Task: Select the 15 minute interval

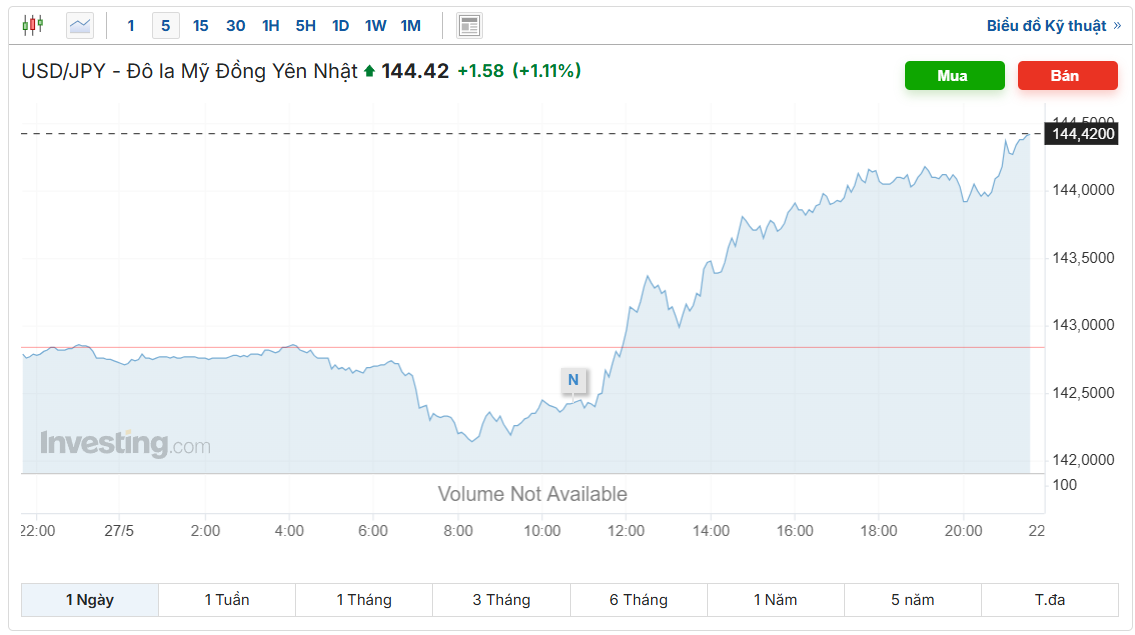Action: point(200,26)
